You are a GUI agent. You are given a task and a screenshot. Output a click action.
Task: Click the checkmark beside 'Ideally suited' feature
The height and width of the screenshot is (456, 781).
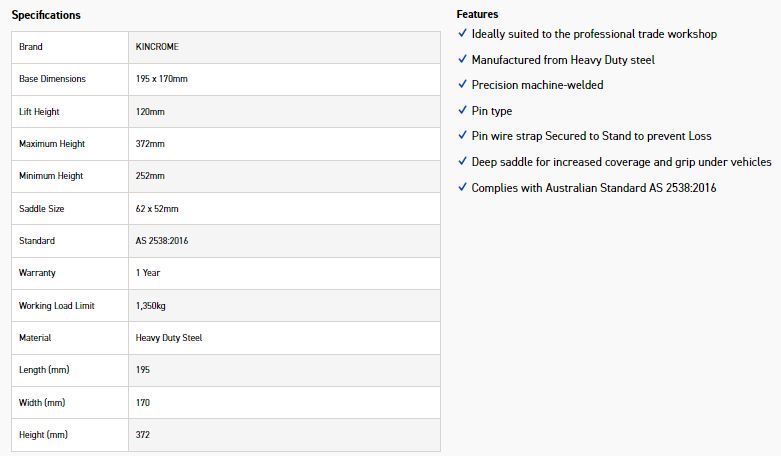[x=462, y=34]
